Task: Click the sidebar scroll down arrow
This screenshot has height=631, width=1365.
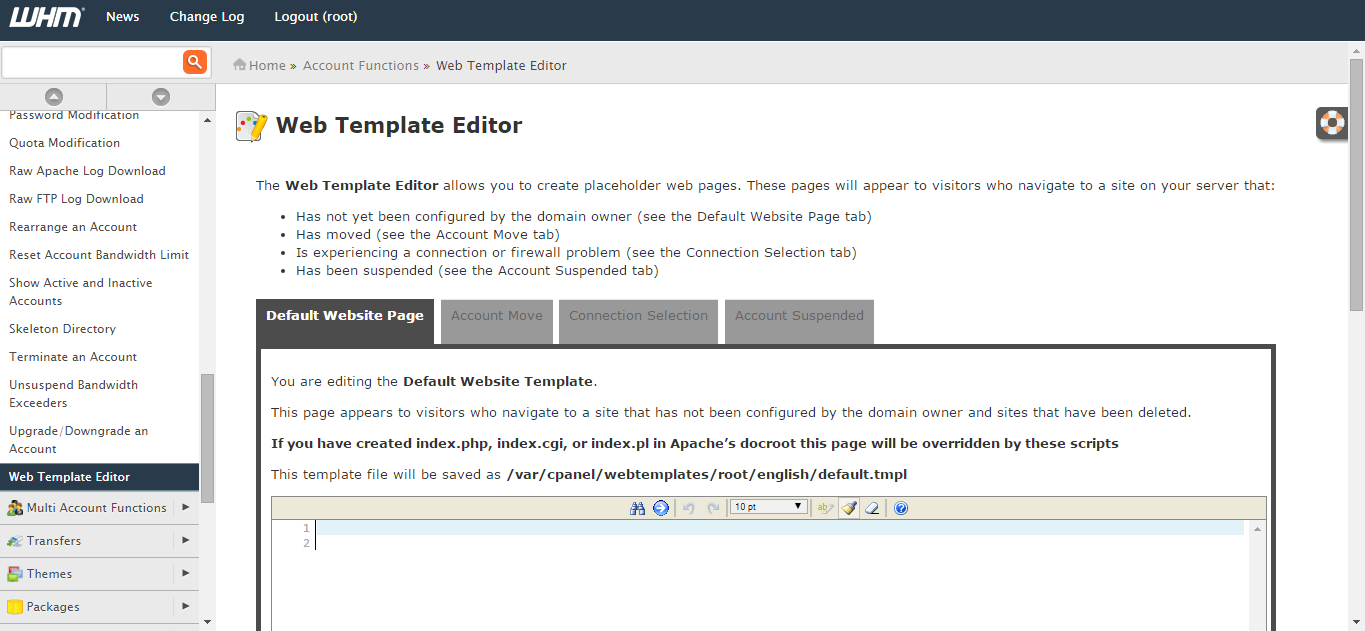Action: pyautogui.click(x=207, y=621)
